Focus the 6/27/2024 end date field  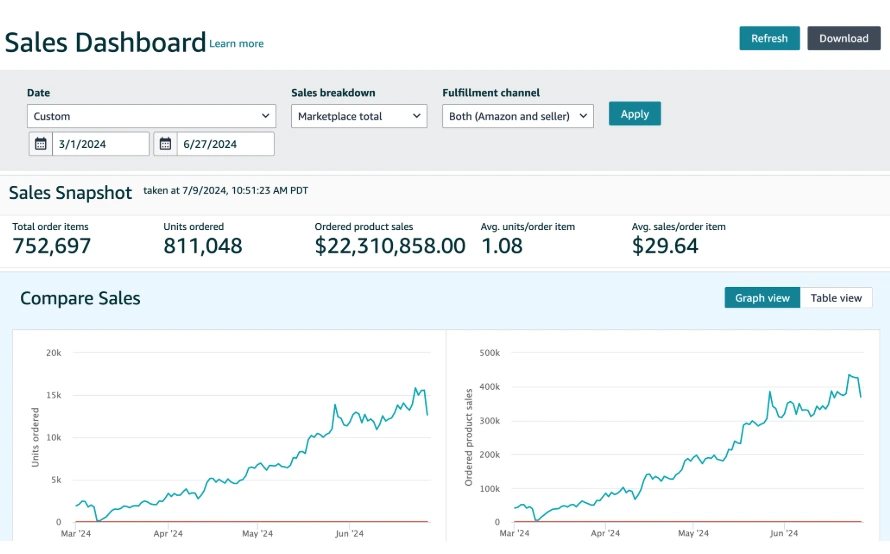click(x=225, y=144)
